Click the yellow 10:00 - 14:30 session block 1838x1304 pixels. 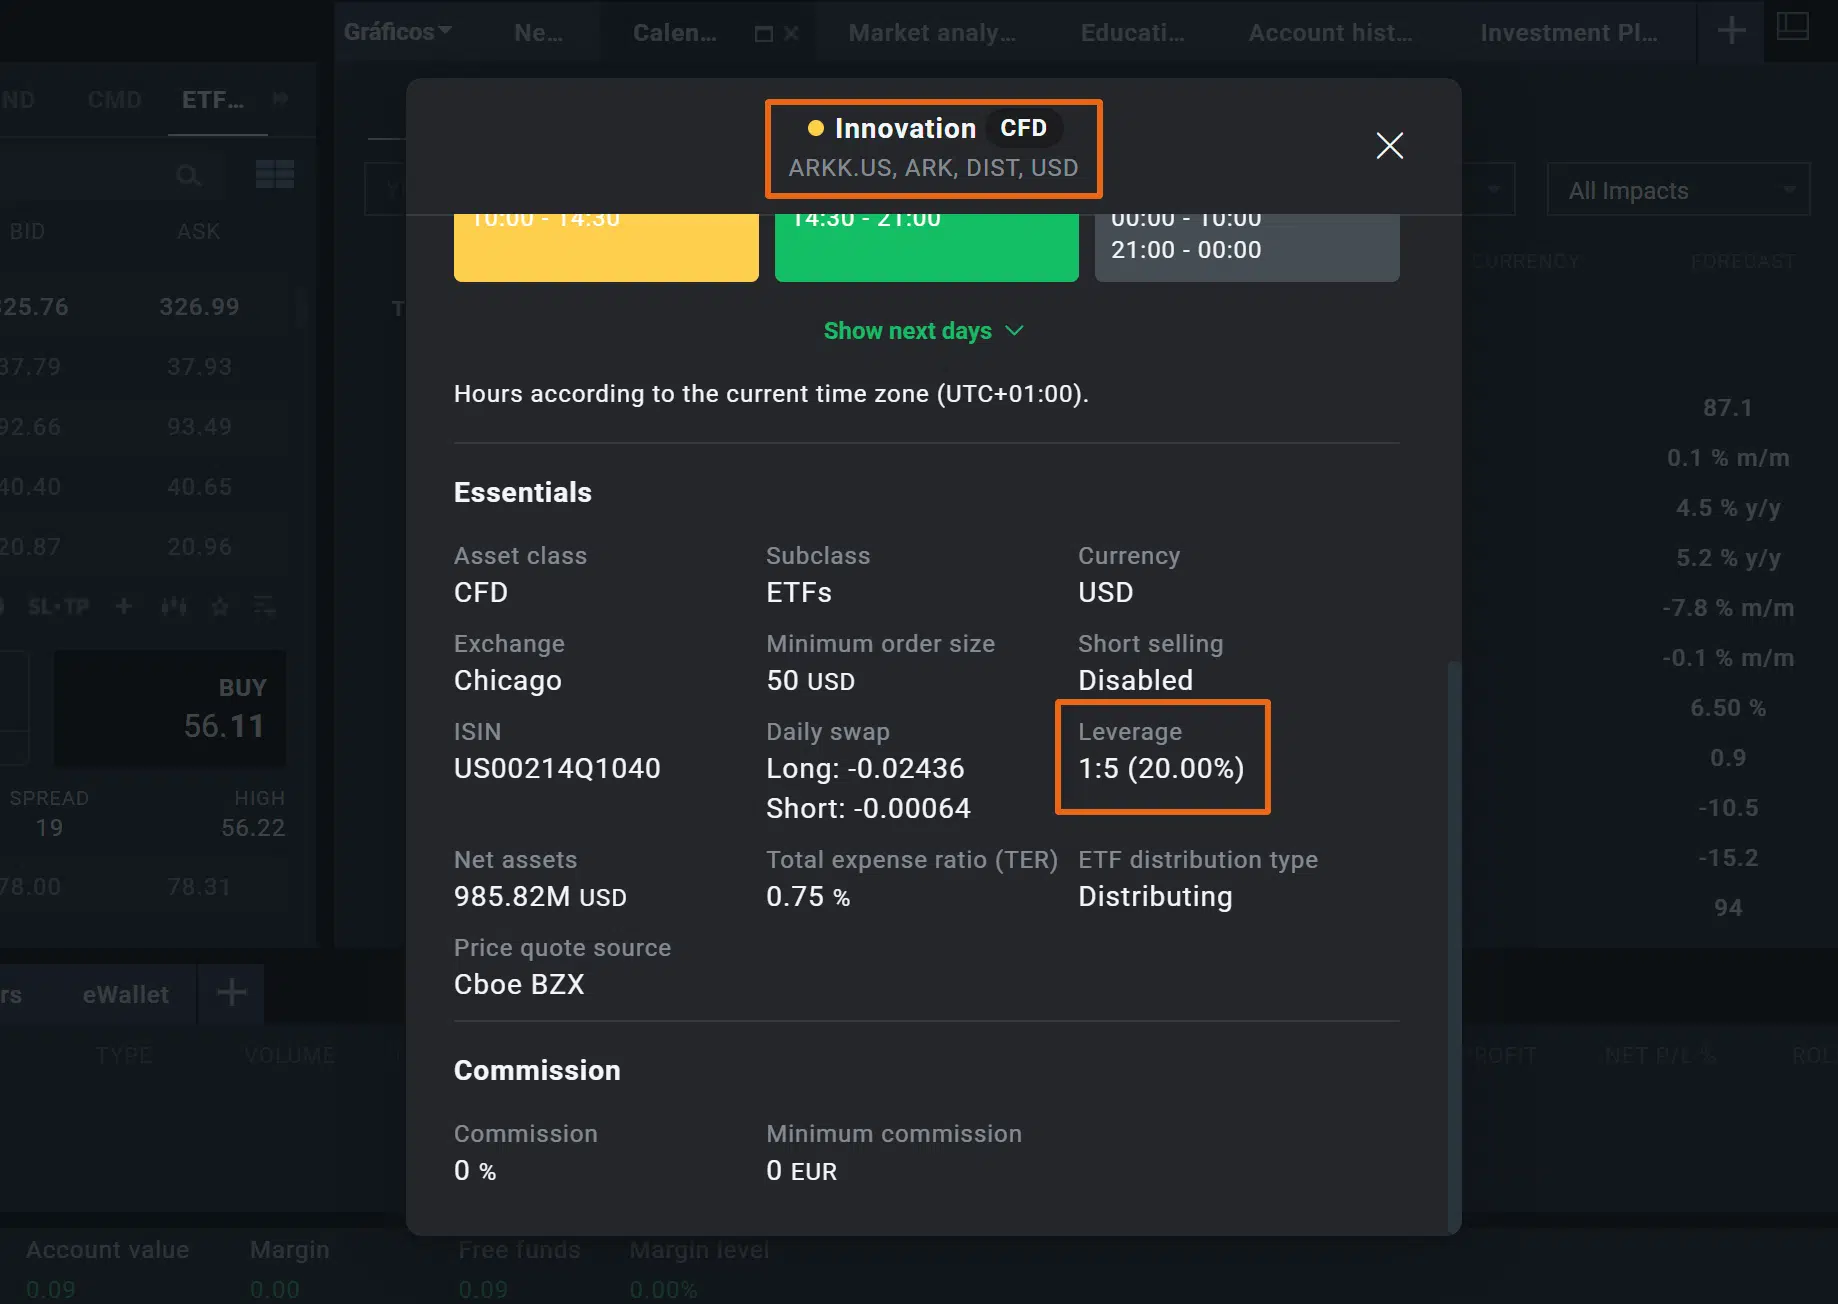606,248
